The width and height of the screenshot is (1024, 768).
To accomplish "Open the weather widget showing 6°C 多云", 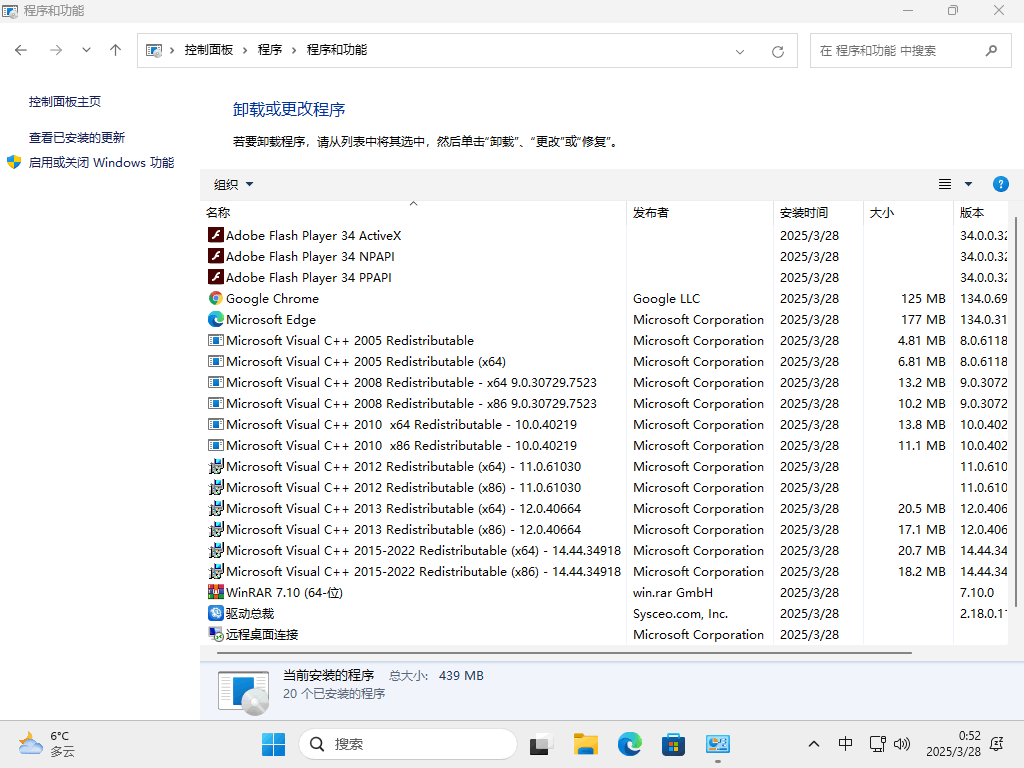I will (46, 744).
